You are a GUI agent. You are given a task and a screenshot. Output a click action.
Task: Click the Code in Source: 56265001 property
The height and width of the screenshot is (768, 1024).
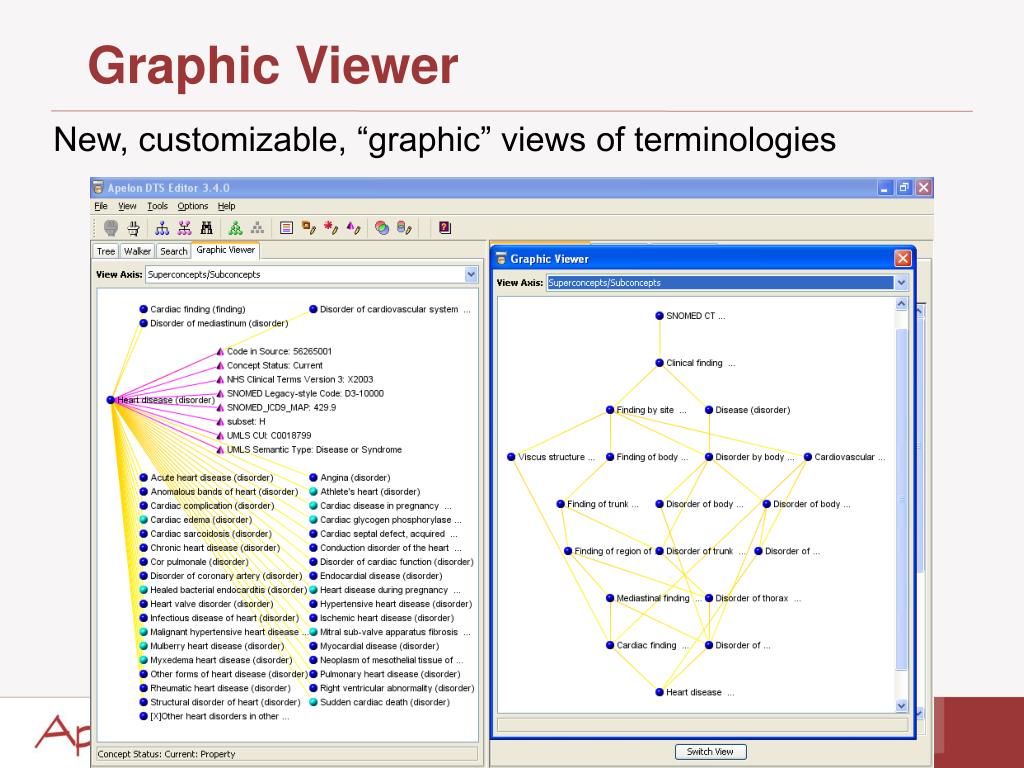[x=274, y=351]
